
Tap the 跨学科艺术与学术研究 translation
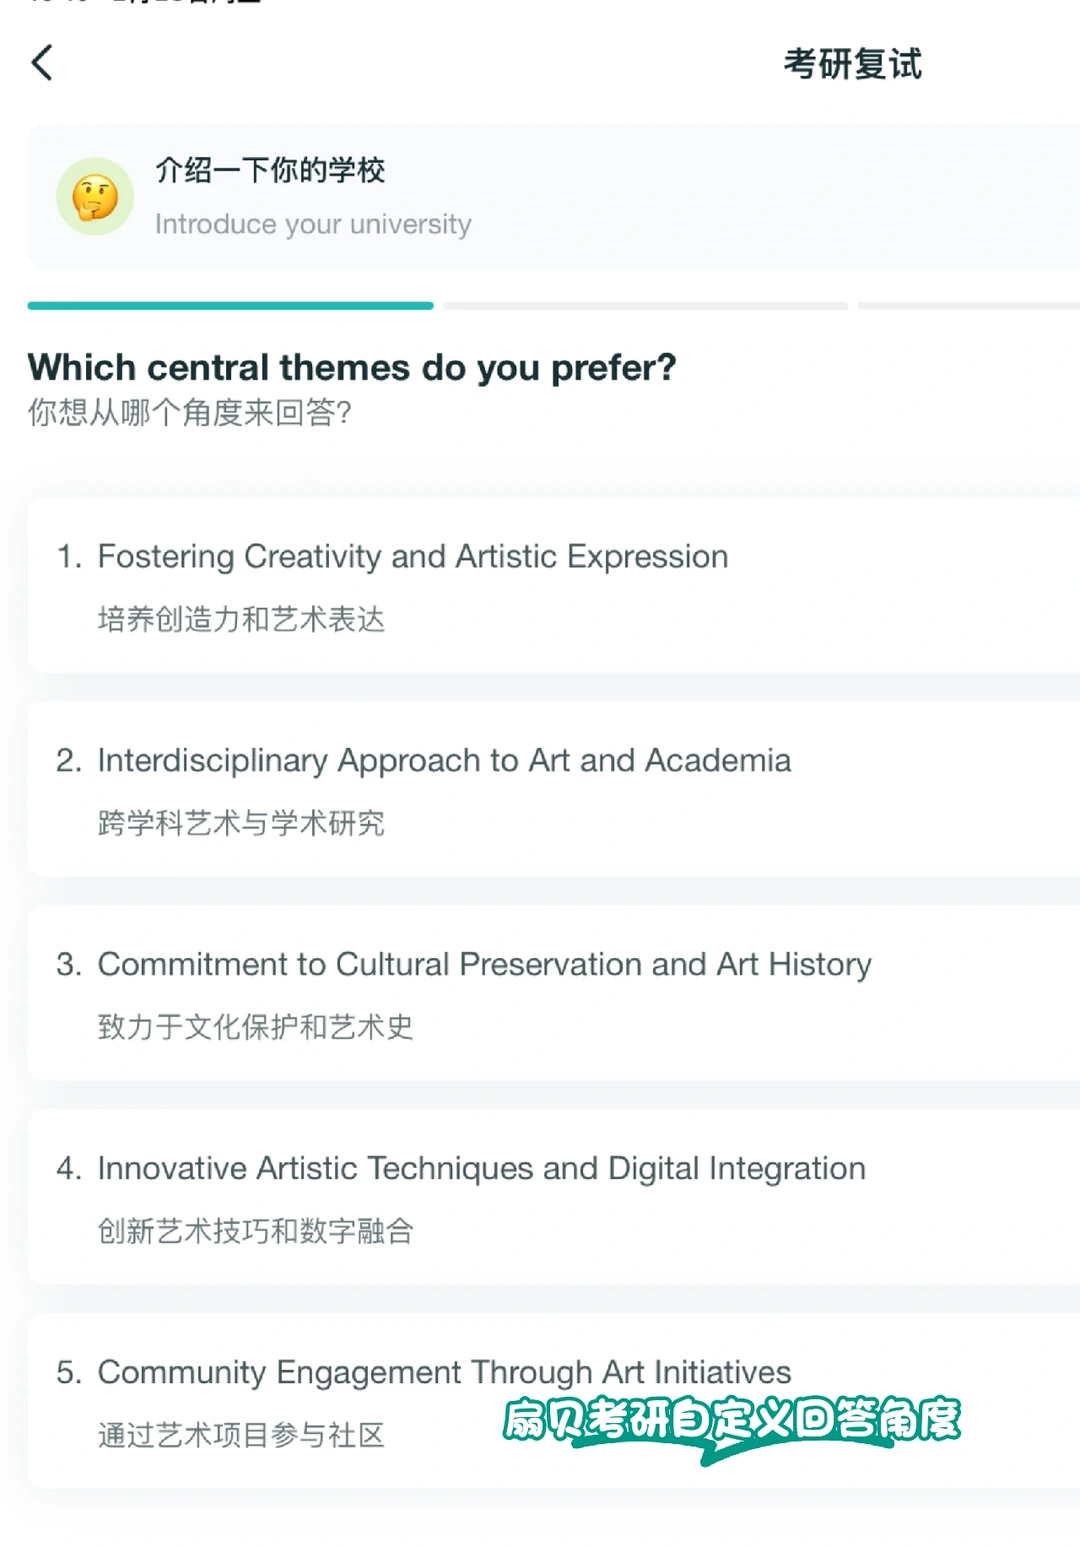point(241,823)
